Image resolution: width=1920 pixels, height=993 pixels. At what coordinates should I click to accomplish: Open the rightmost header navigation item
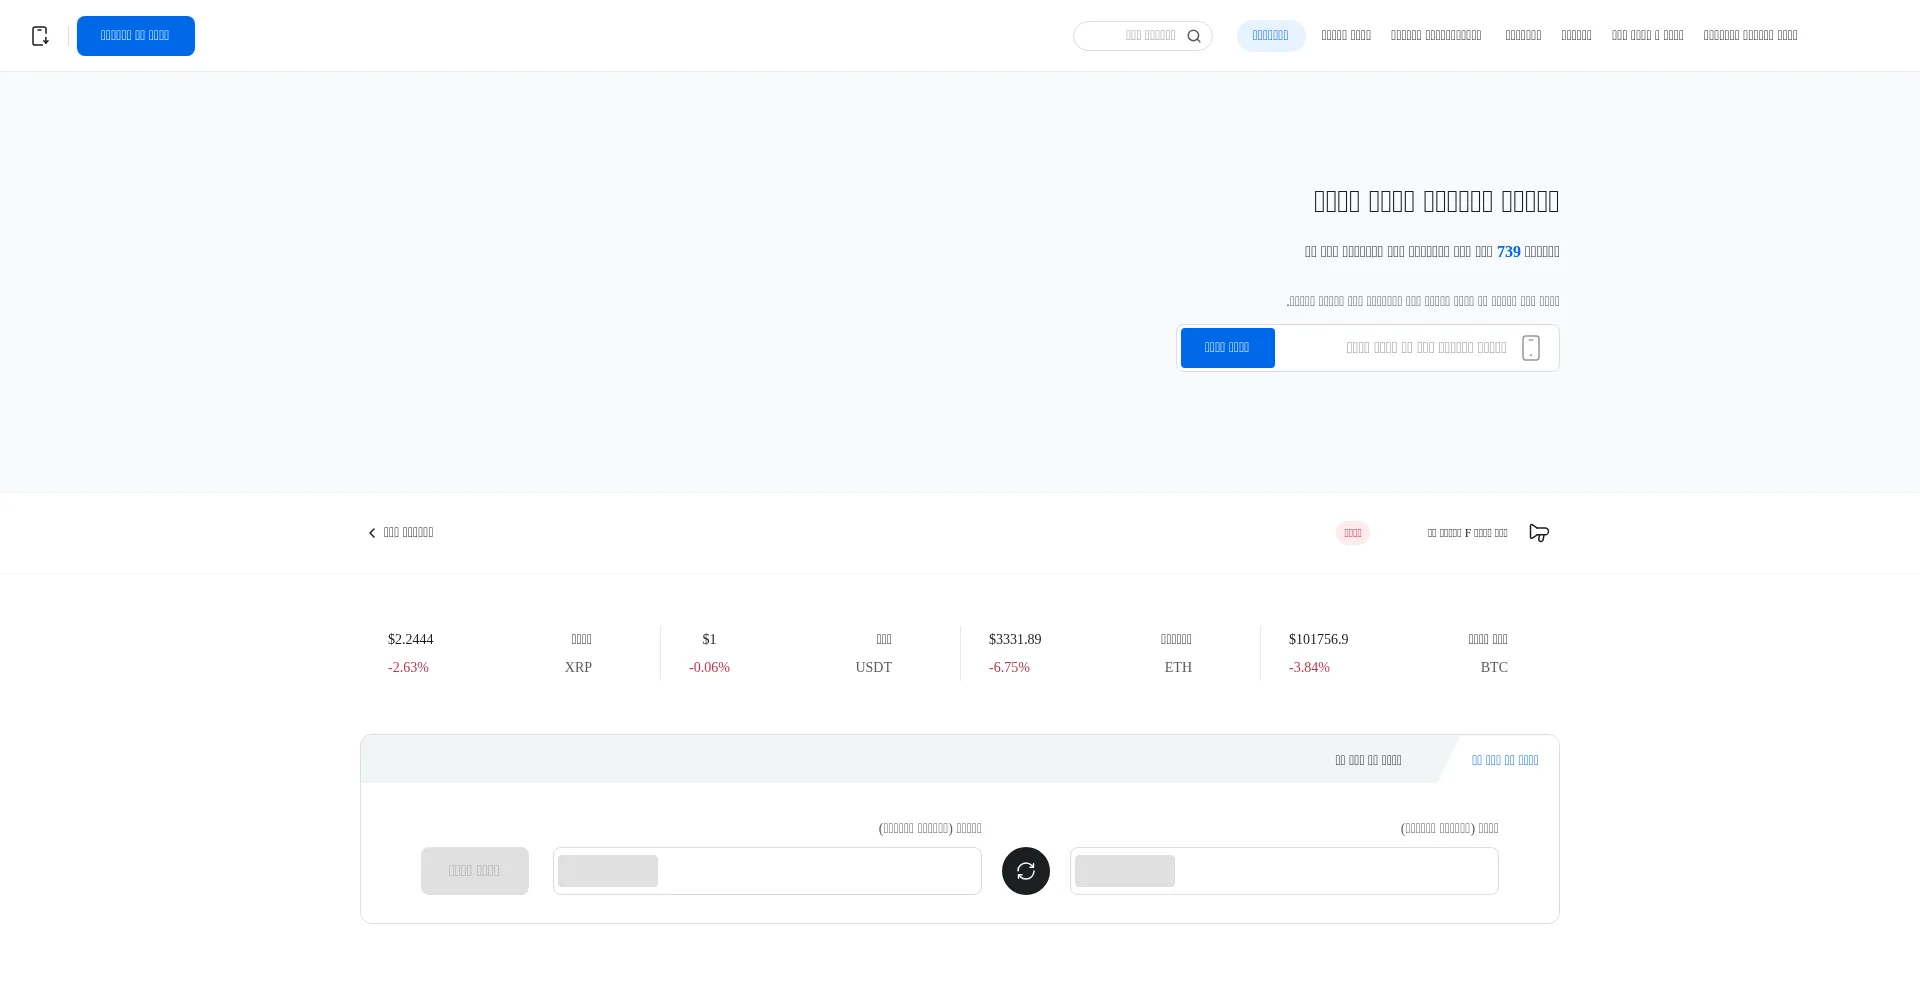1750,36
